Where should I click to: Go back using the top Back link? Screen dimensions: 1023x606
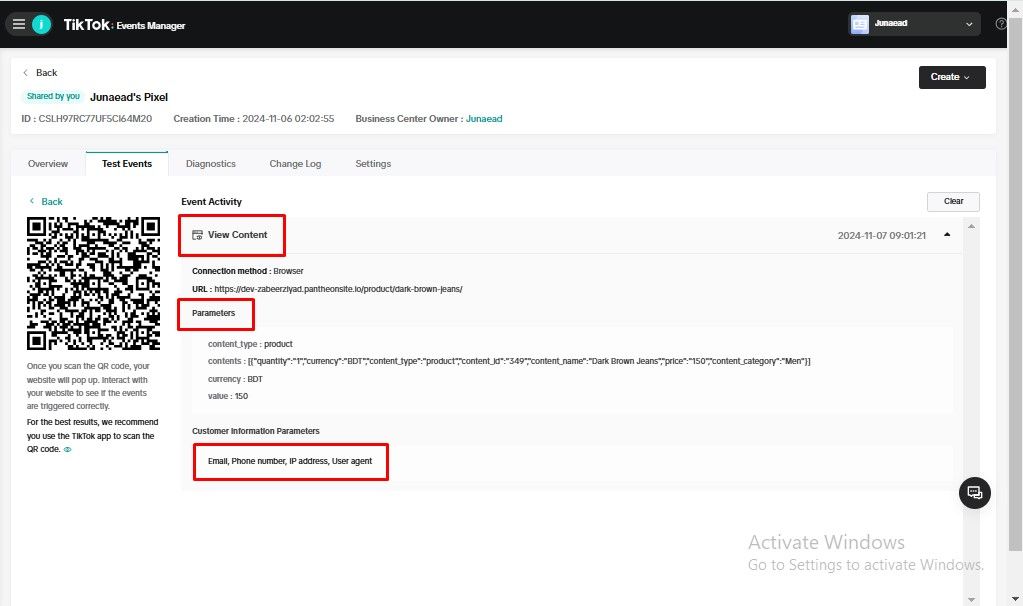pos(40,72)
